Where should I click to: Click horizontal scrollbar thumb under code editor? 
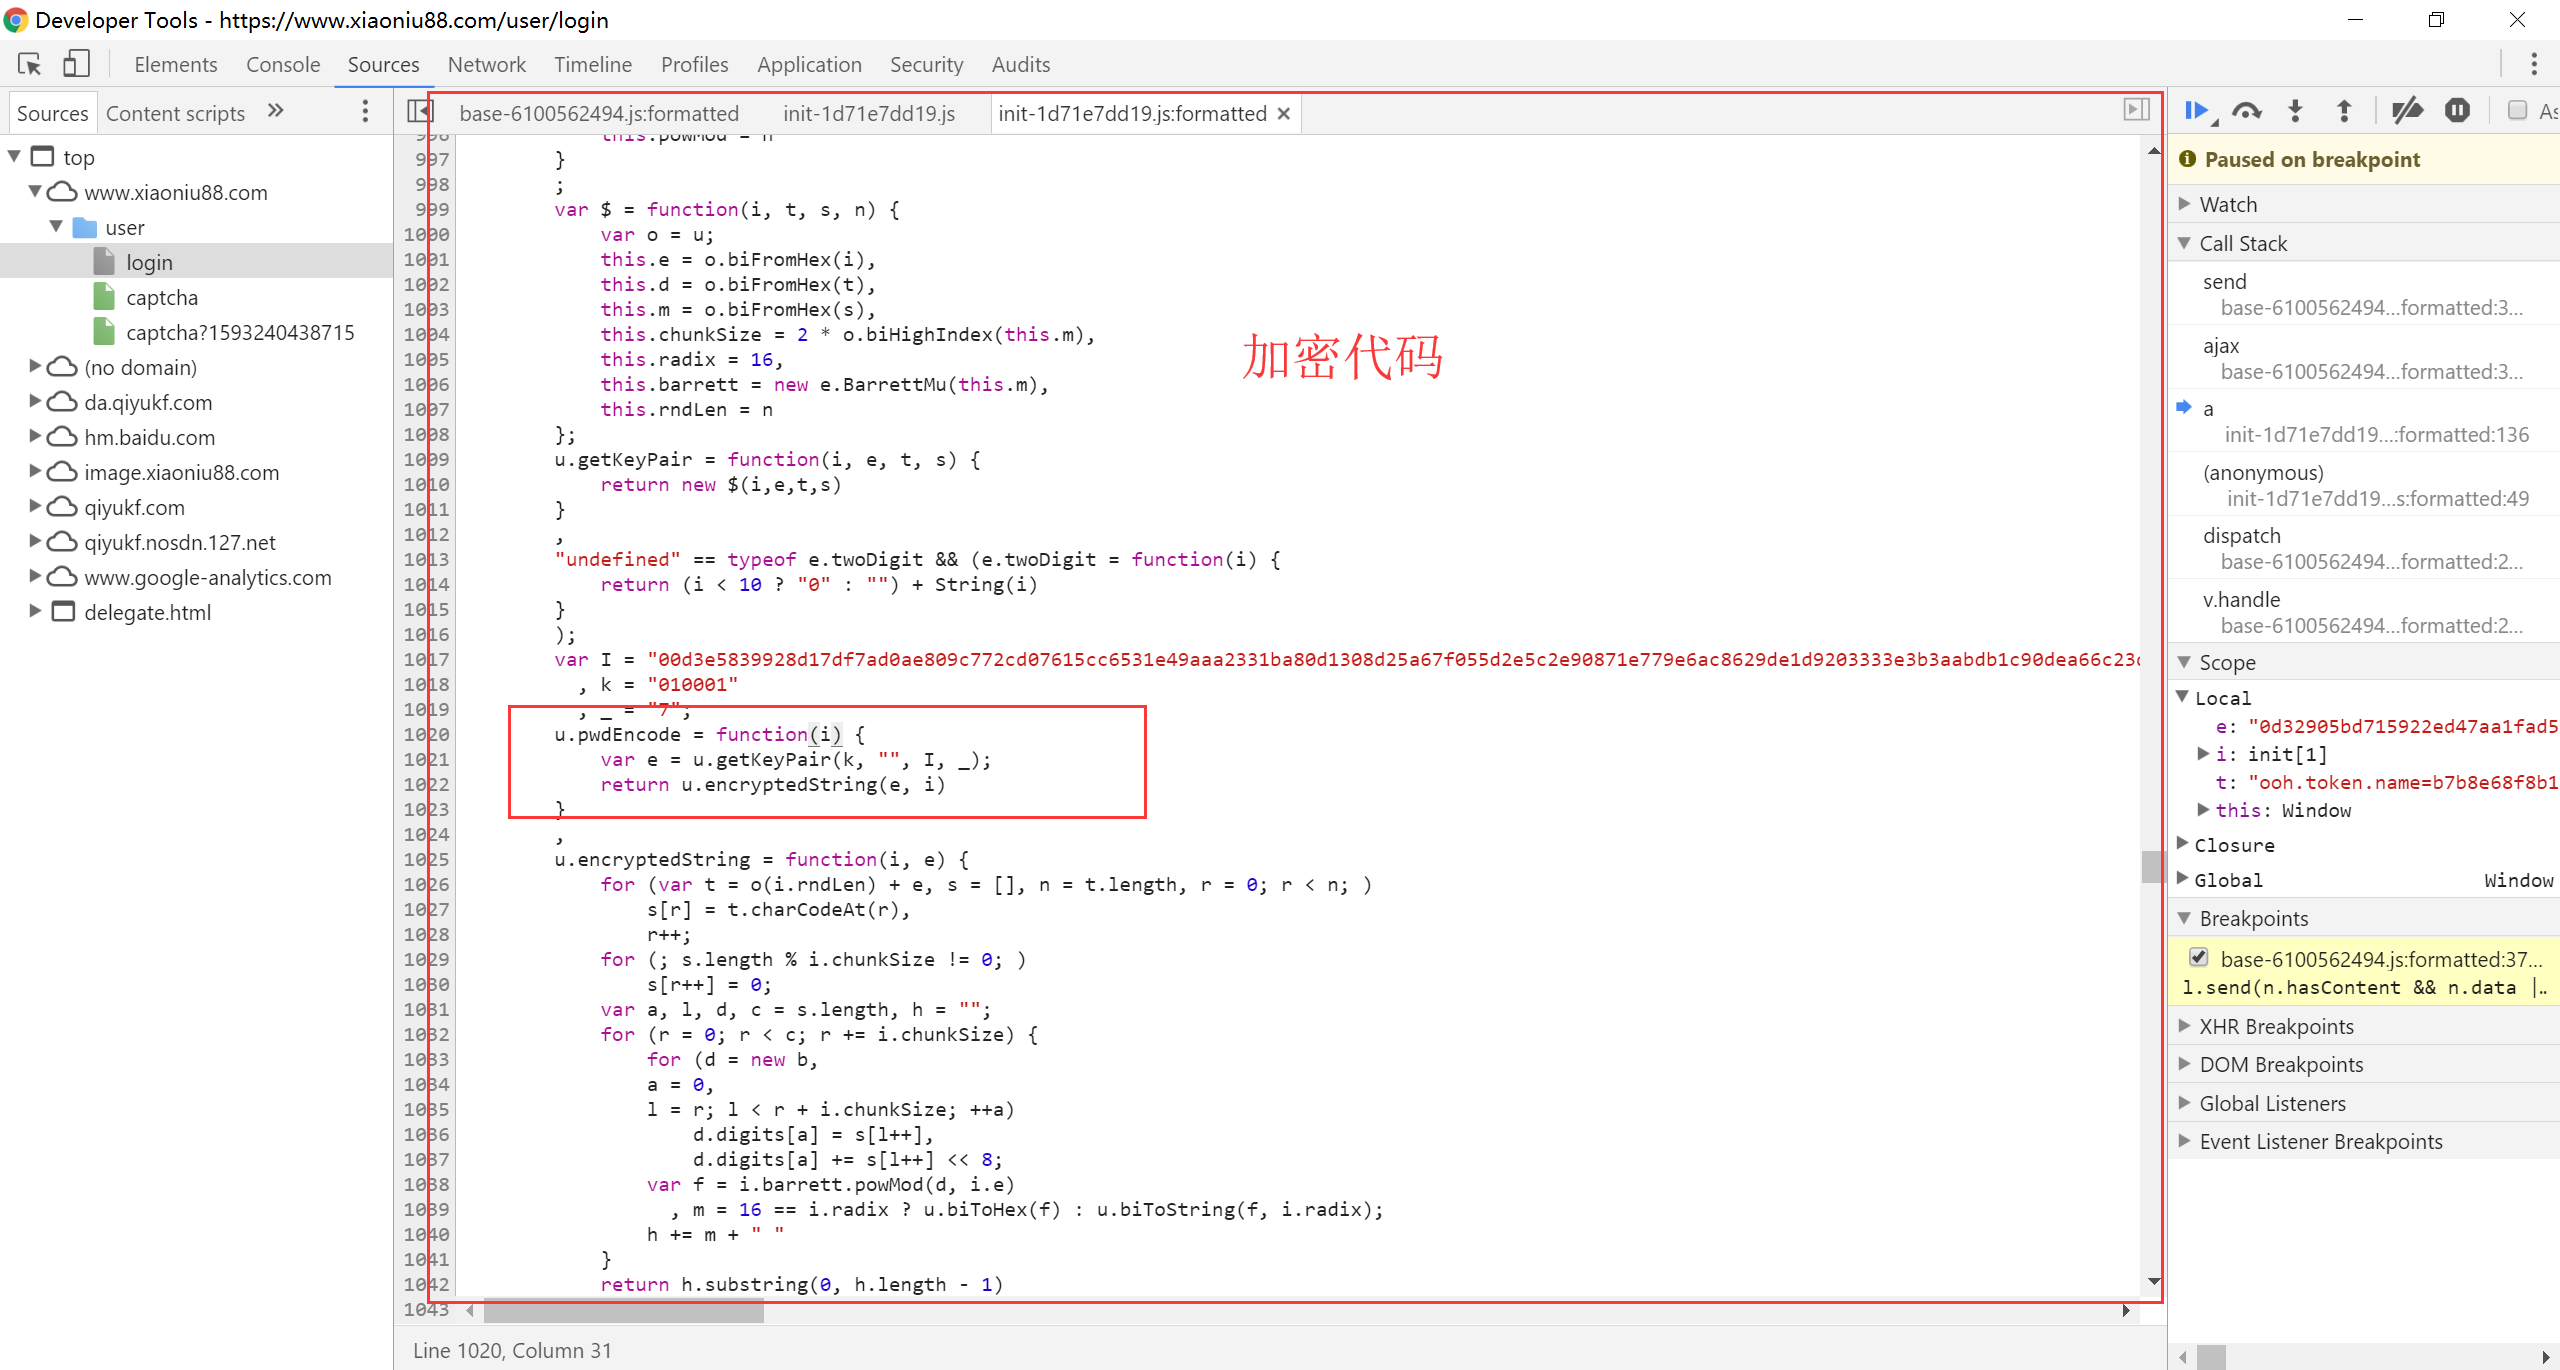coord(623,1311)
